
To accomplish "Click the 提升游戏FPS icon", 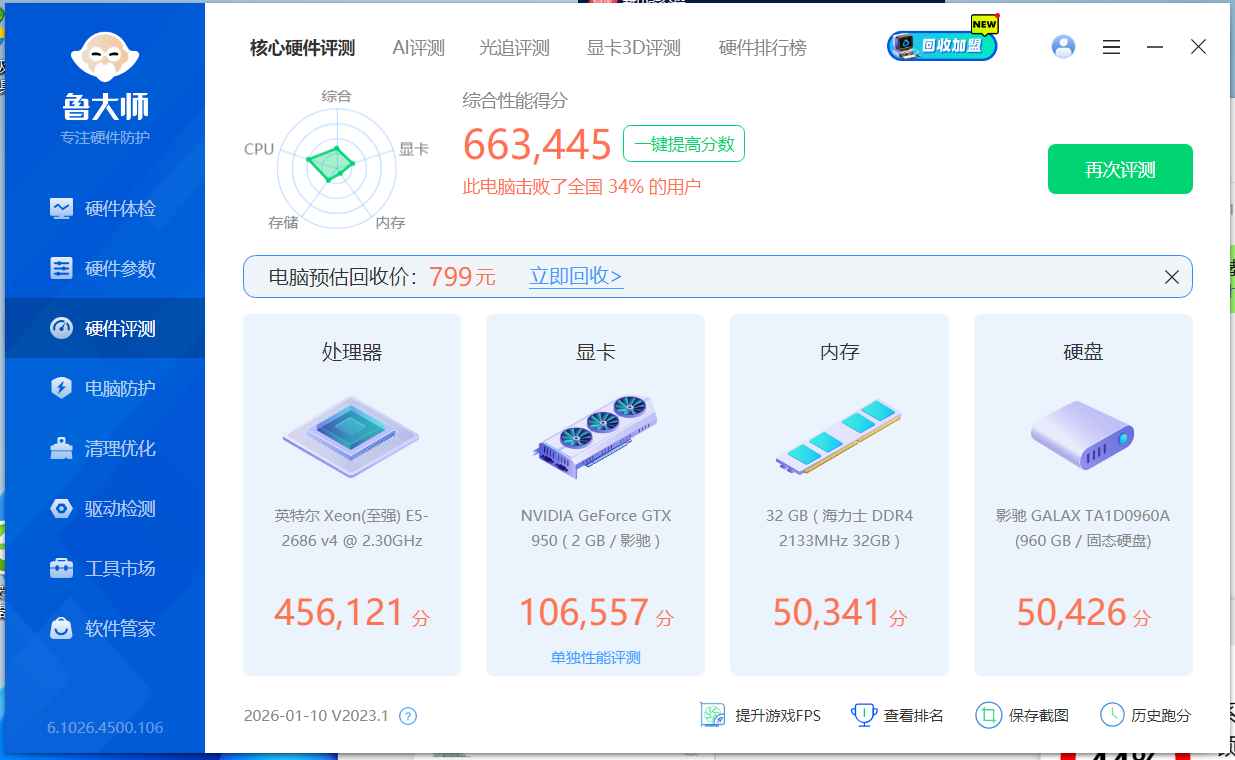I will coord(712,715).
